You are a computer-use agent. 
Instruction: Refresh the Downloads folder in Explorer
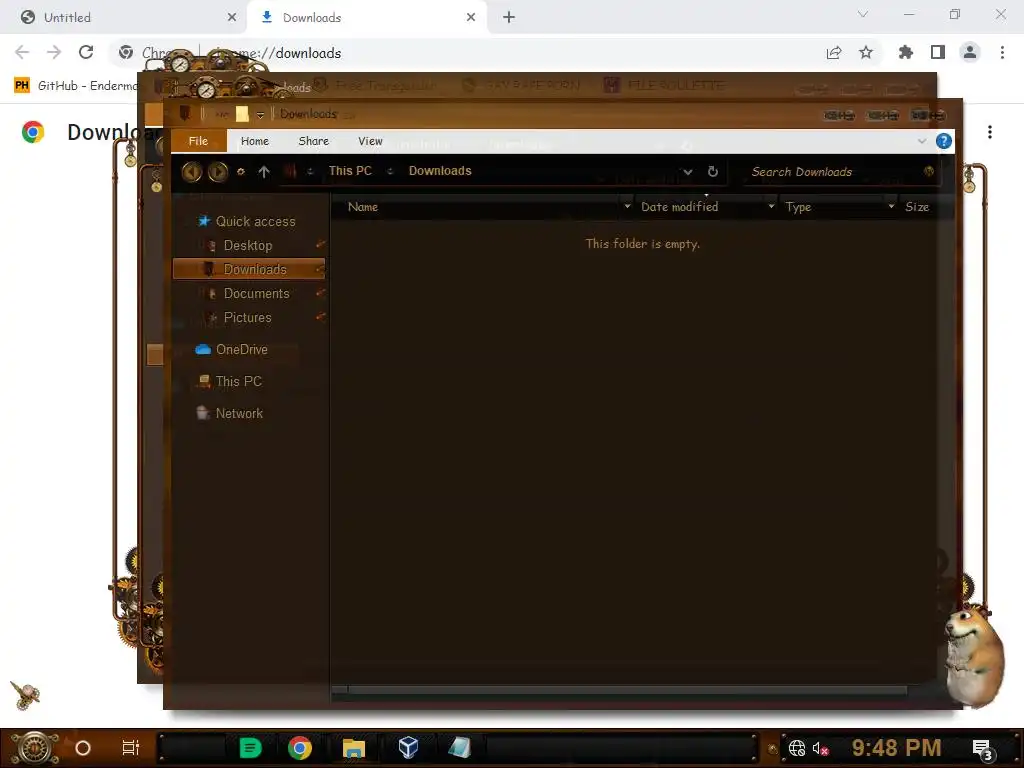[712, 172]
